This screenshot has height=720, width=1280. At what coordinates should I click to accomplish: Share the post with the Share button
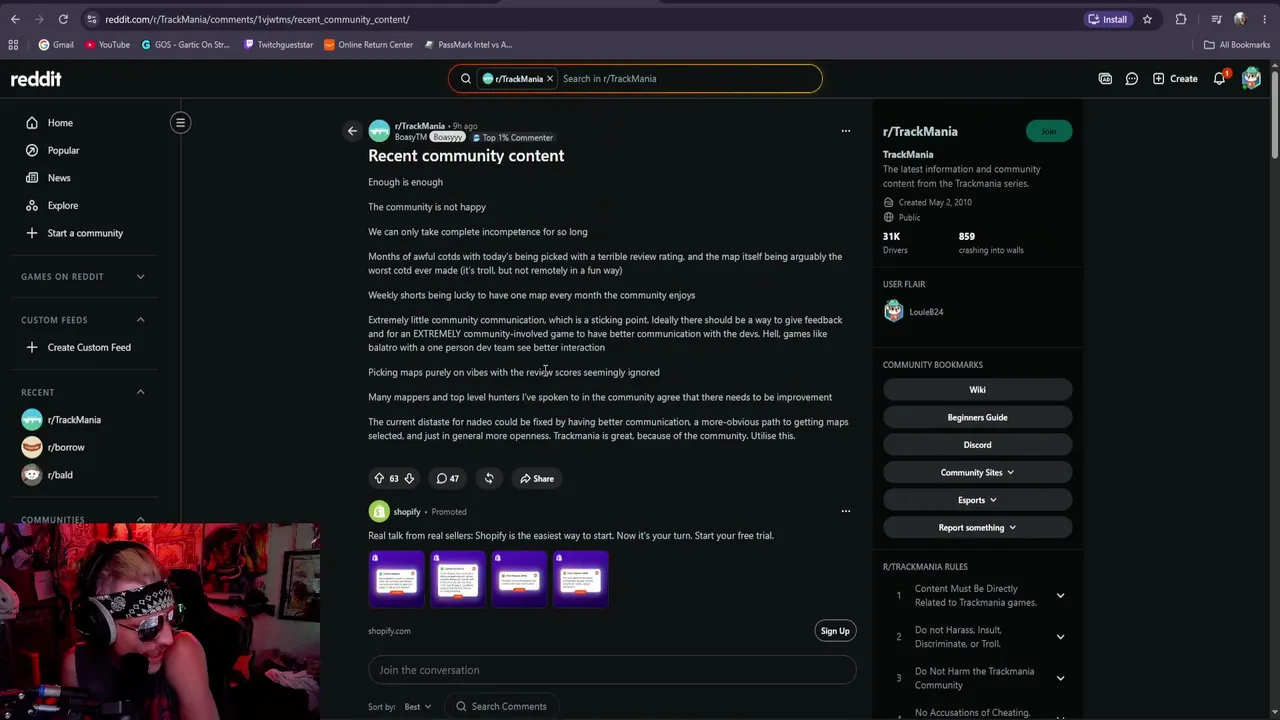[x=537, y=479]
